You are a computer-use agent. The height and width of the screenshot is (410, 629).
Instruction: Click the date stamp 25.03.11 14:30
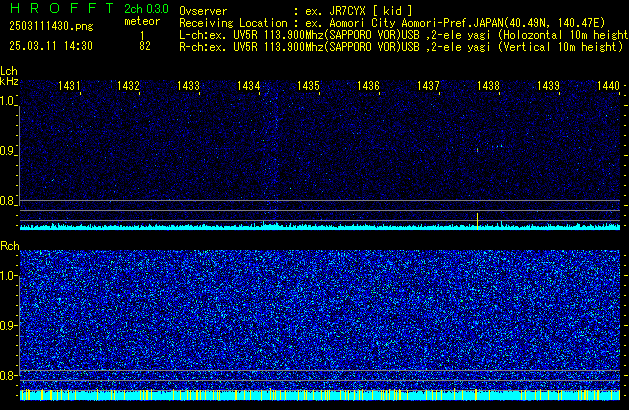51,46
